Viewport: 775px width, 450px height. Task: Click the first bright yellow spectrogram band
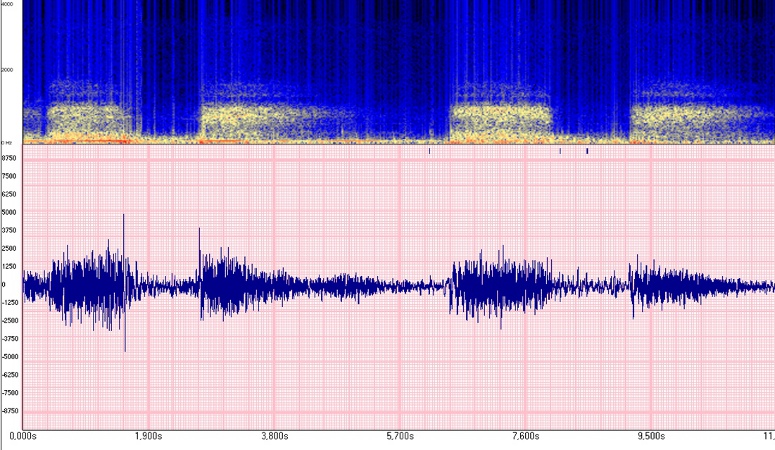coord(83,120)
